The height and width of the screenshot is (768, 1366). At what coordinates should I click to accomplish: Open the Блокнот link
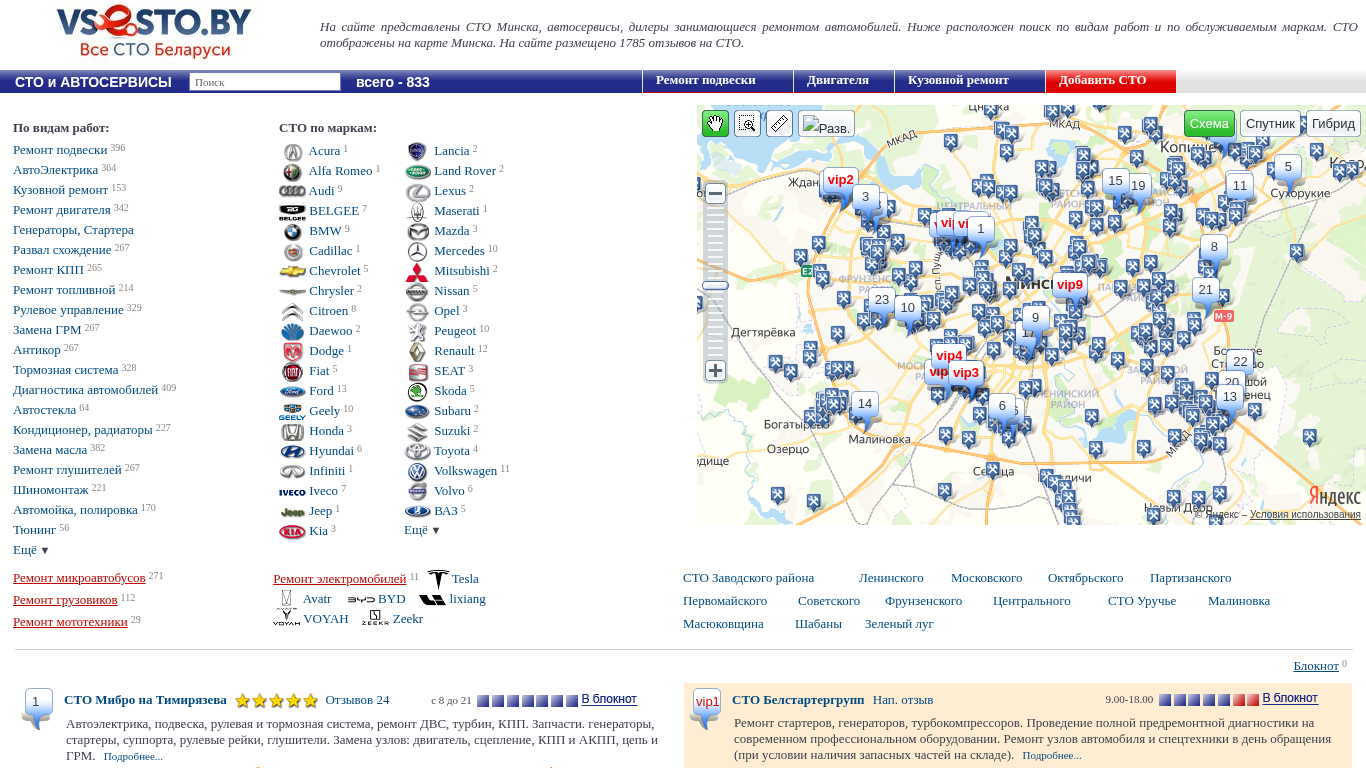(x=1316, y=666)
